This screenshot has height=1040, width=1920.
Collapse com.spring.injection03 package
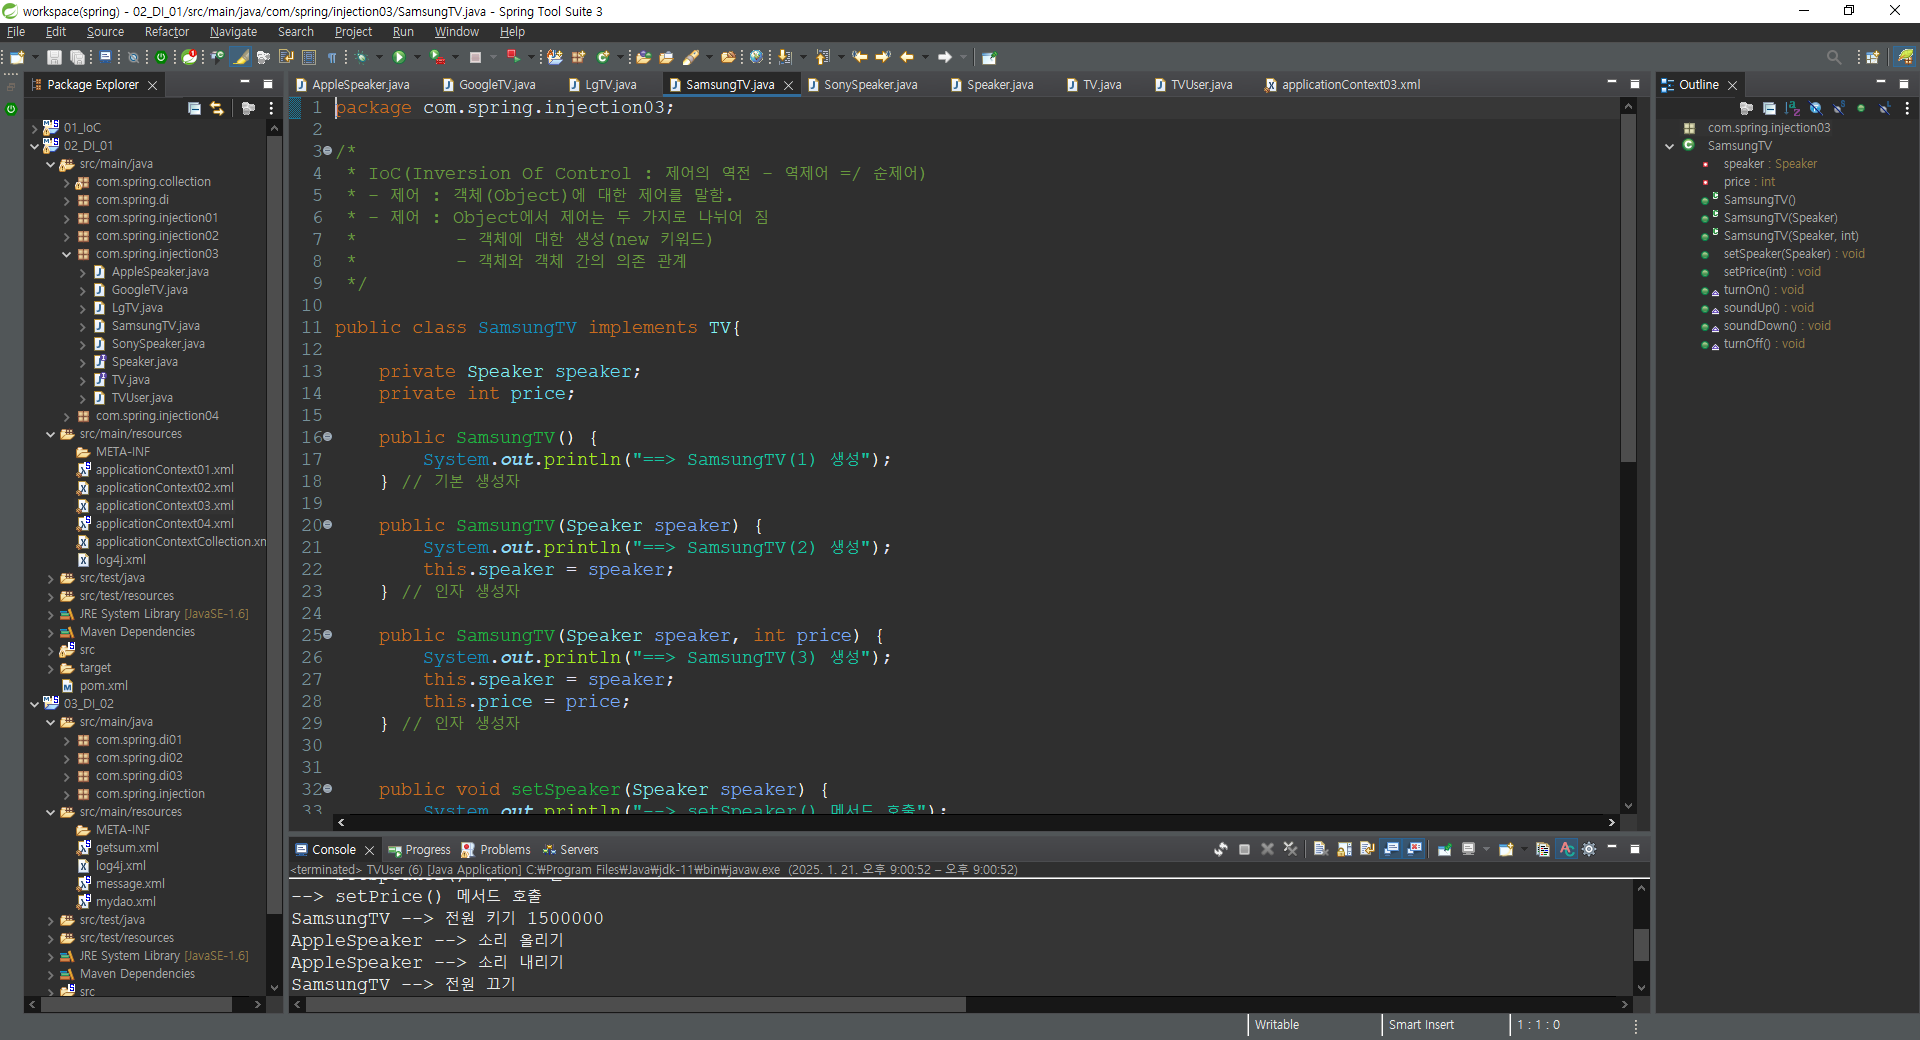67,254
